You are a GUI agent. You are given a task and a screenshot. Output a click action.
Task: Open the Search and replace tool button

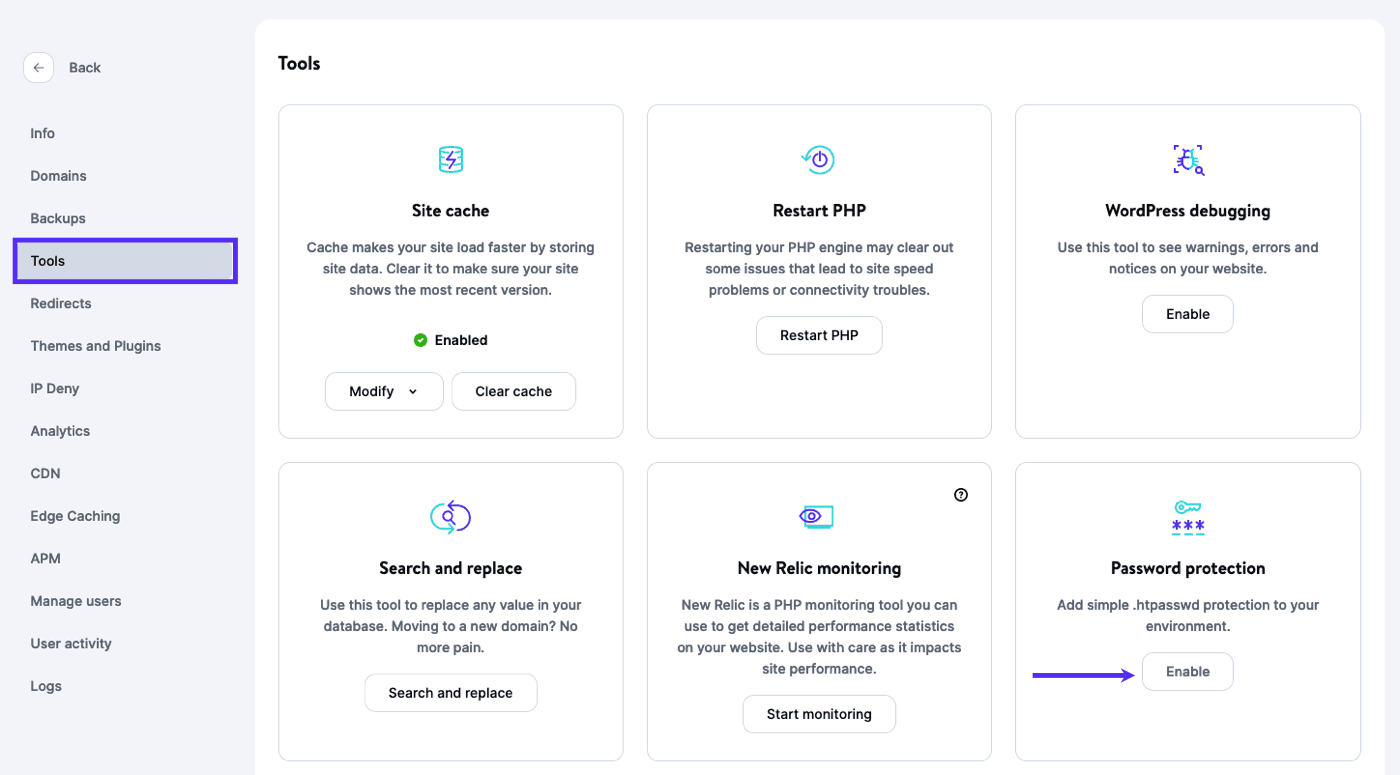click(450, 693)
